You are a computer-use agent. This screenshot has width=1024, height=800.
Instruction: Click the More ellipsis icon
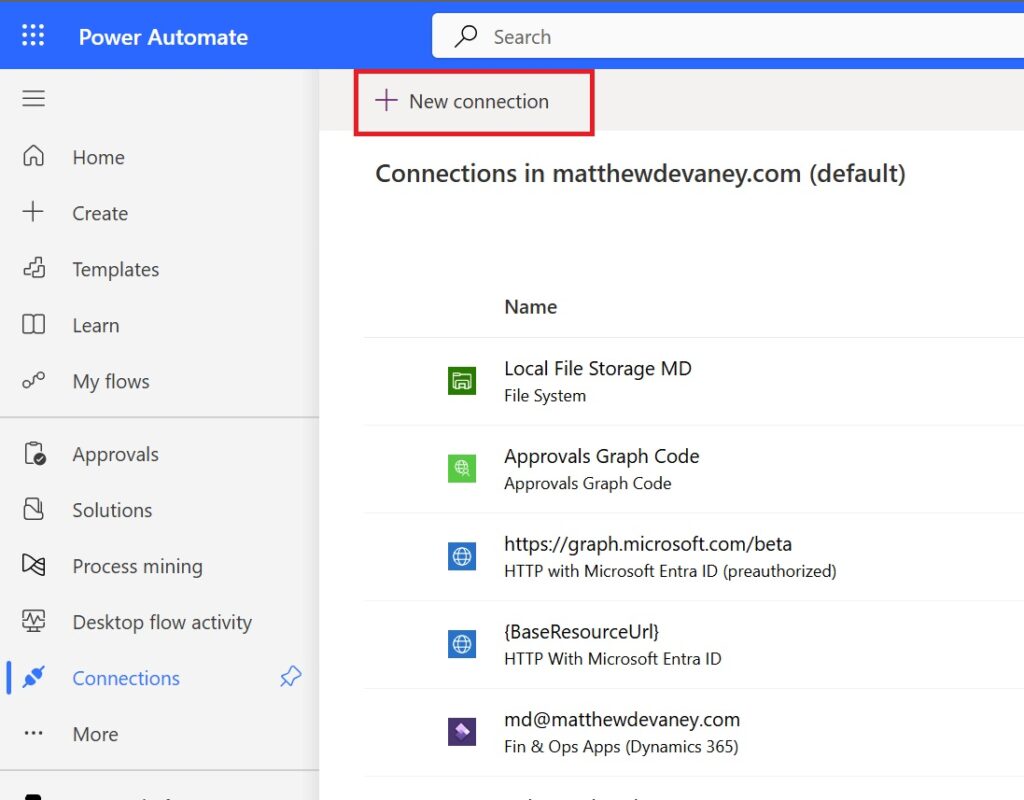pos(33,733)
